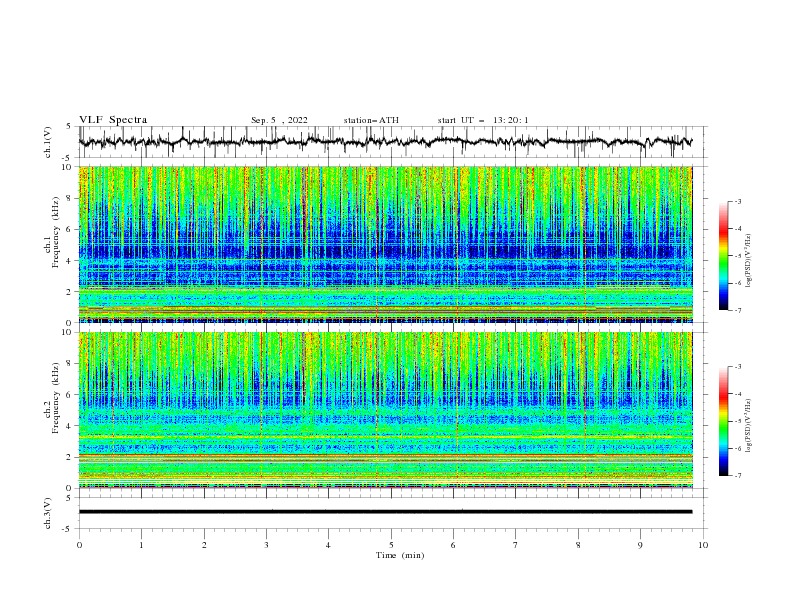The height and width of the screenshot is (612, 792).
Task: Click the log(PSD) label beside ch.1 colorbar
Action: [750, 261]
